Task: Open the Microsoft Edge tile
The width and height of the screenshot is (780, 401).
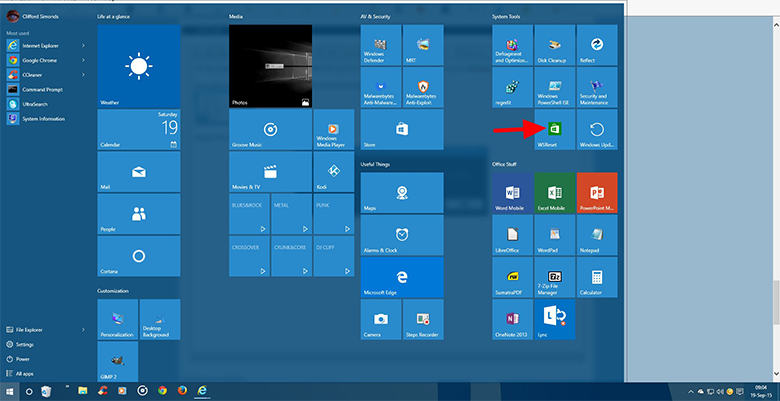Action: [401, 277]
